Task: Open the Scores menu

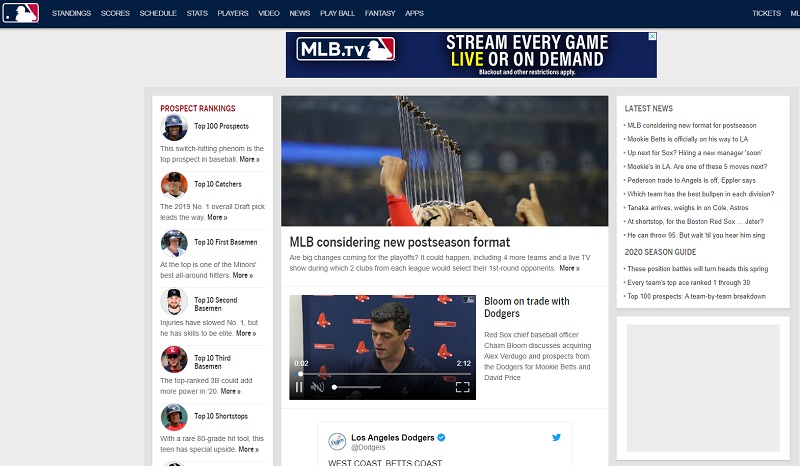Action: 115,13
